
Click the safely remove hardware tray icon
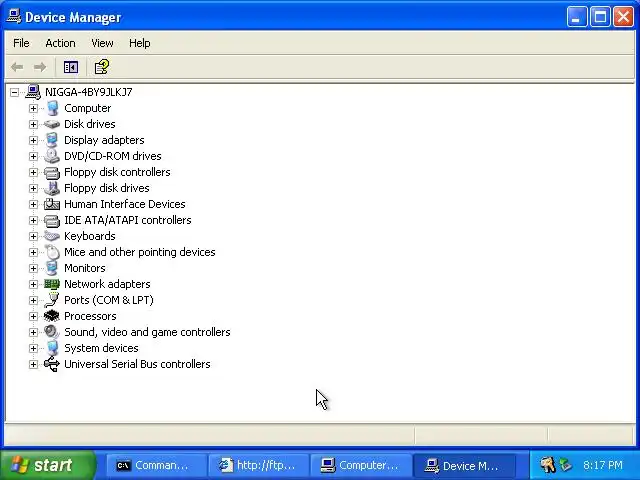point(566,464)
